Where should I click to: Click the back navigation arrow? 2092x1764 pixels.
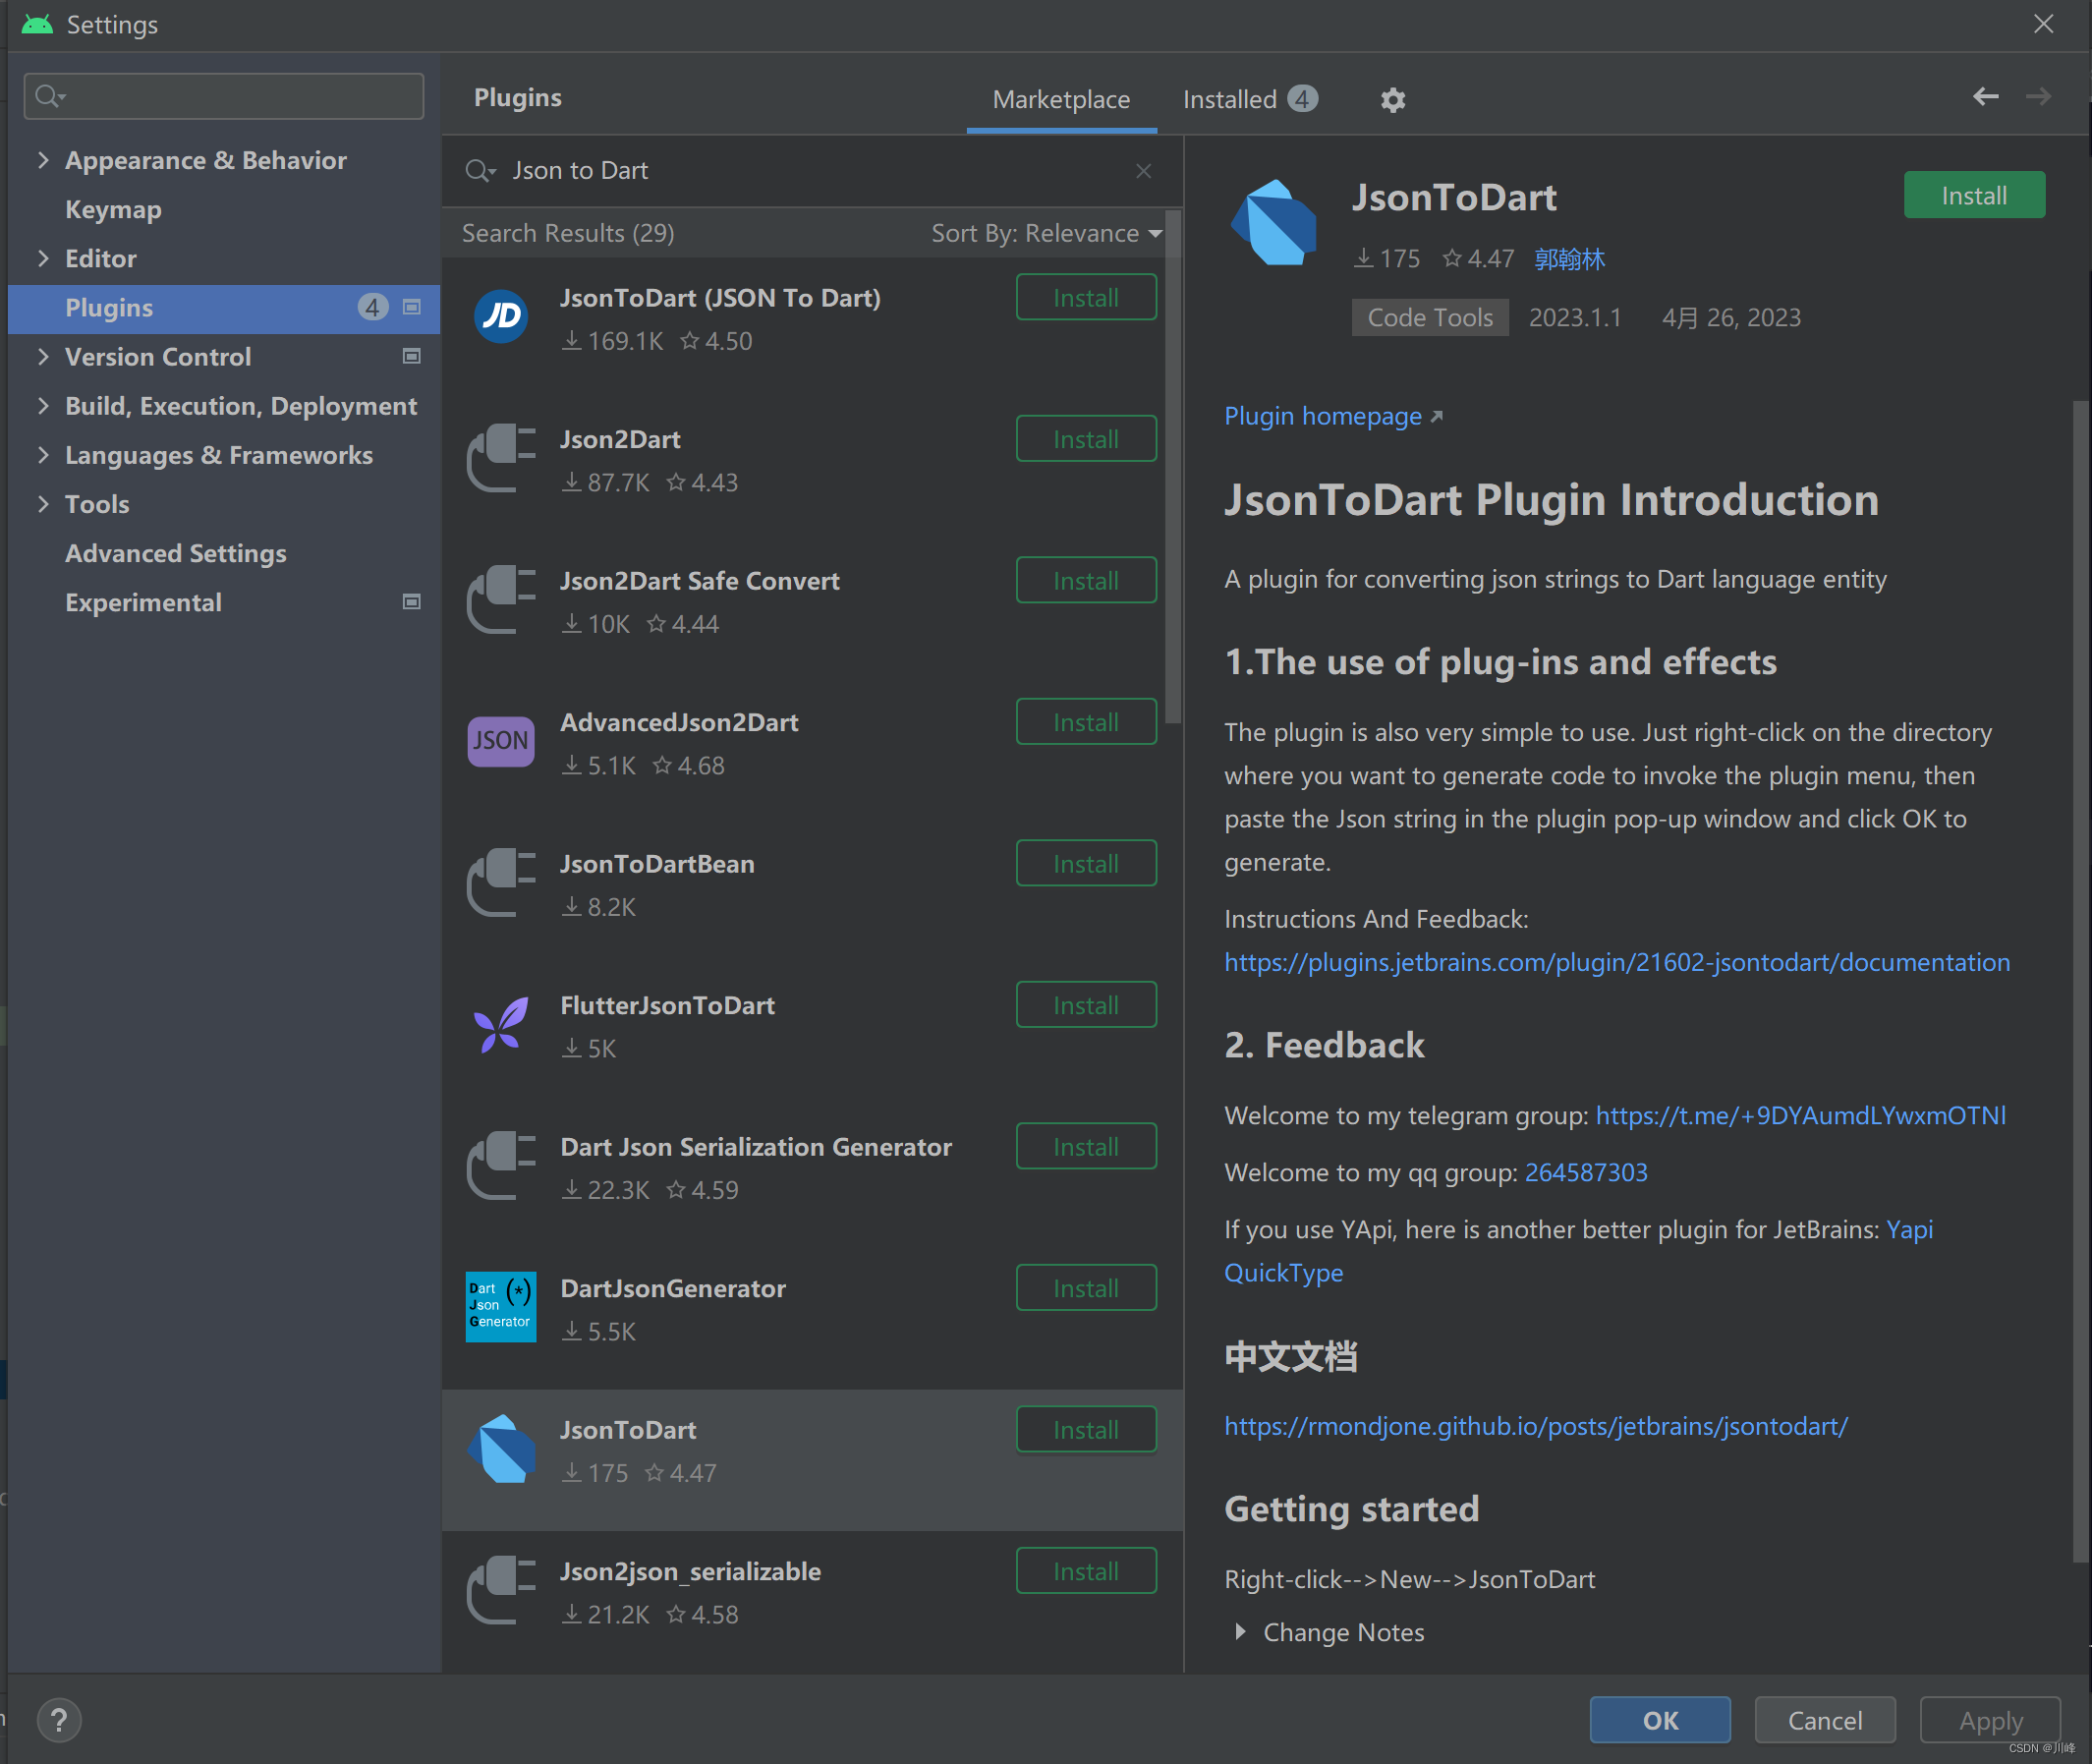tap(1985, 96)
